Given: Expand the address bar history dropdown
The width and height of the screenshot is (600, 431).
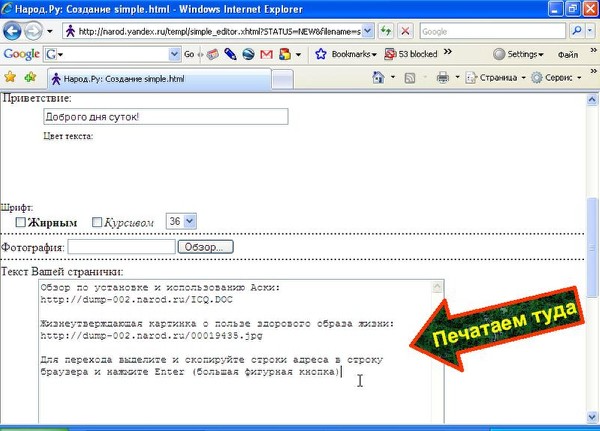Looking at the screenshot, I should 367,31.
